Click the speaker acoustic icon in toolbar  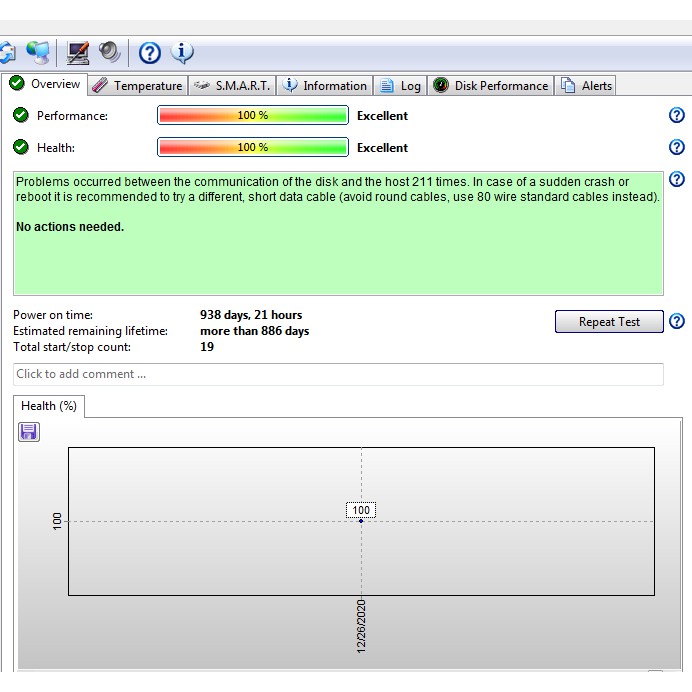tap(109, 53)
